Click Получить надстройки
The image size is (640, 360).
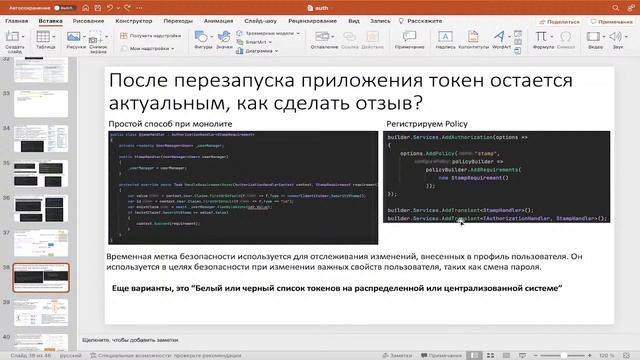click(x=151, y=36)
